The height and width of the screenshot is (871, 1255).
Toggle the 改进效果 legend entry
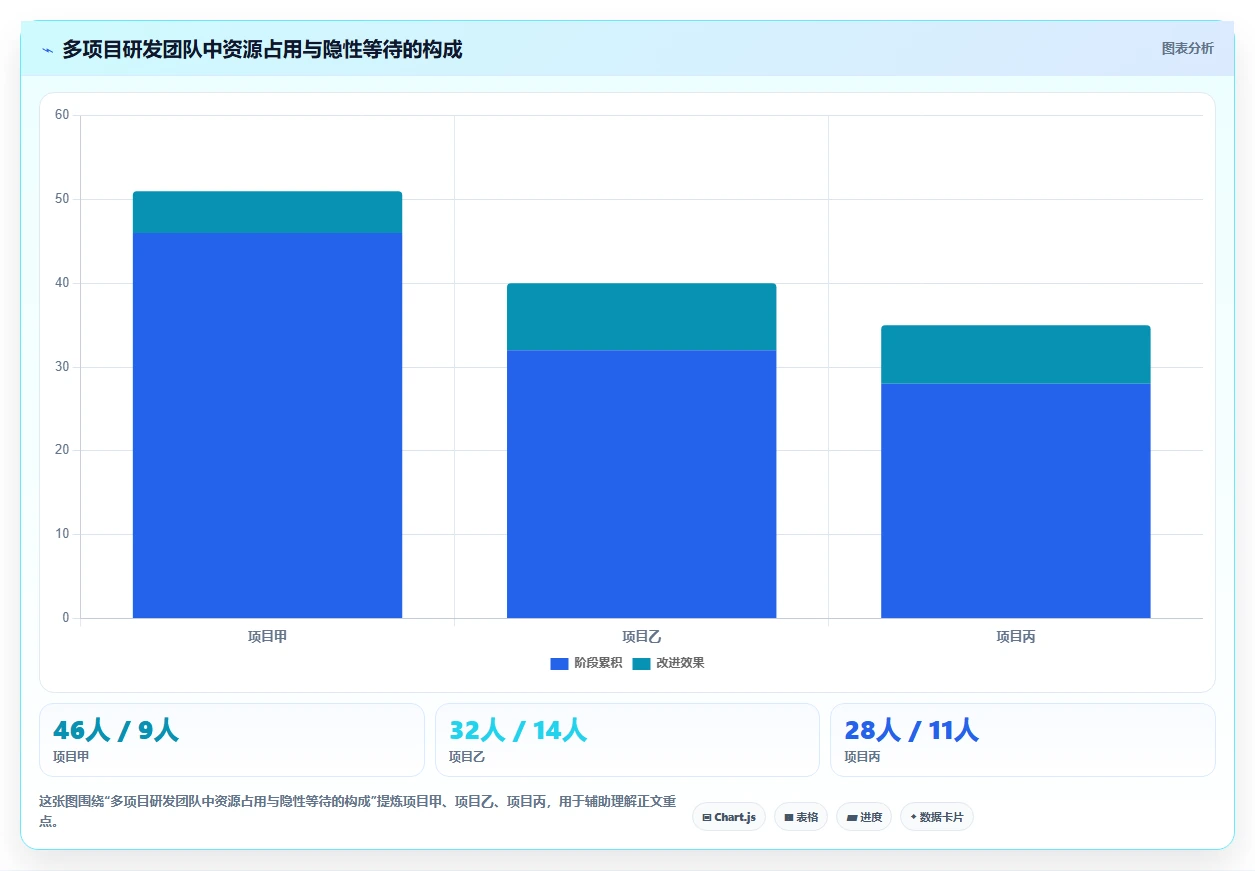(668, 663)
